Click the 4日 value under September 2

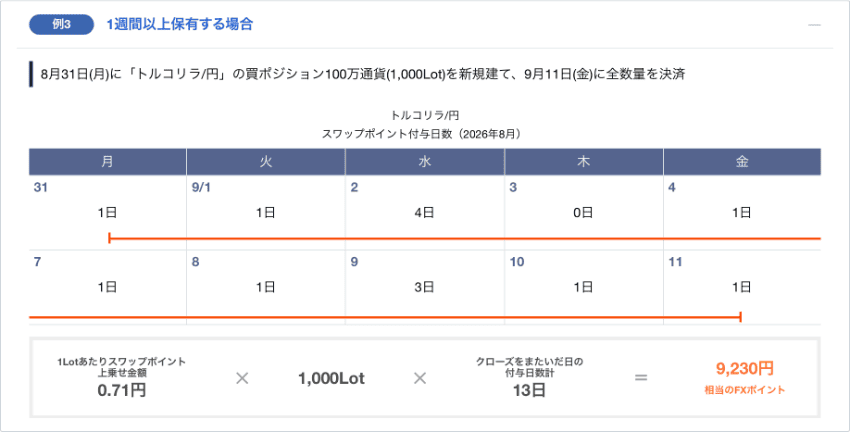tap(424, 212)
